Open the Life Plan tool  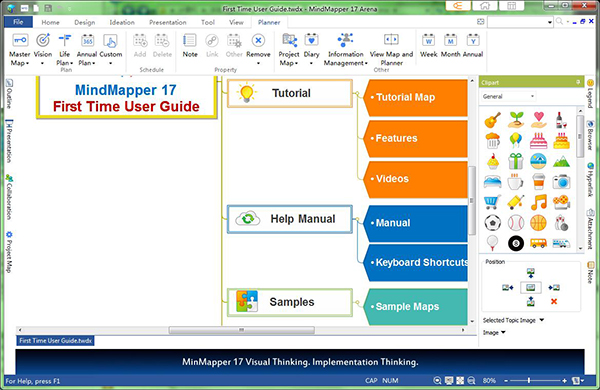coord(65,50)
